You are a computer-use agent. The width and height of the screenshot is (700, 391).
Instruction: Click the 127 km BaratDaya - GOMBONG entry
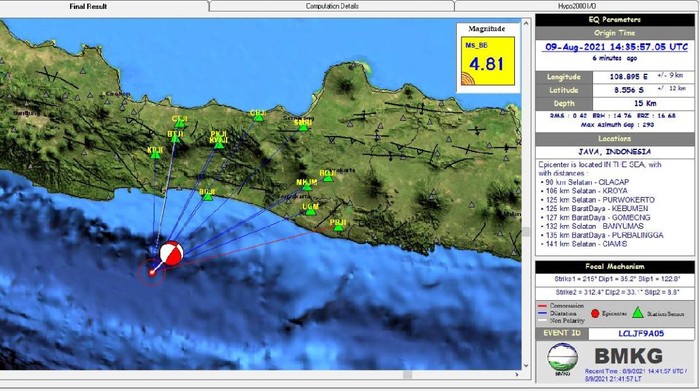597,217
